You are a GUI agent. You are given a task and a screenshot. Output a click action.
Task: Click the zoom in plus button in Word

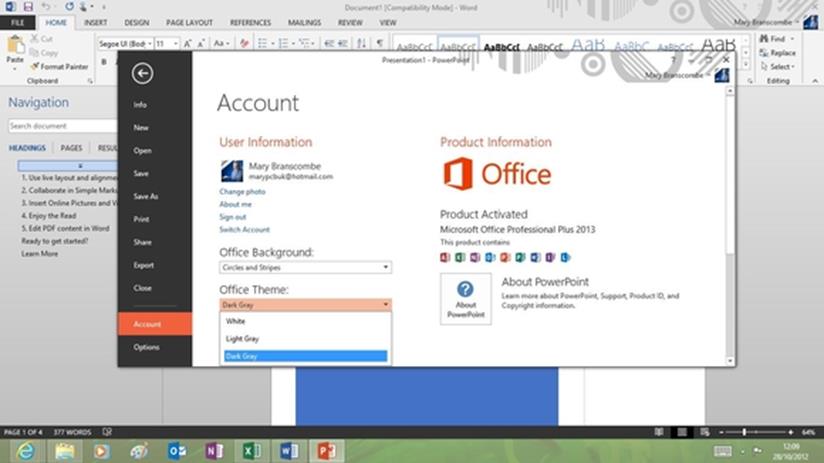point(790,432)
